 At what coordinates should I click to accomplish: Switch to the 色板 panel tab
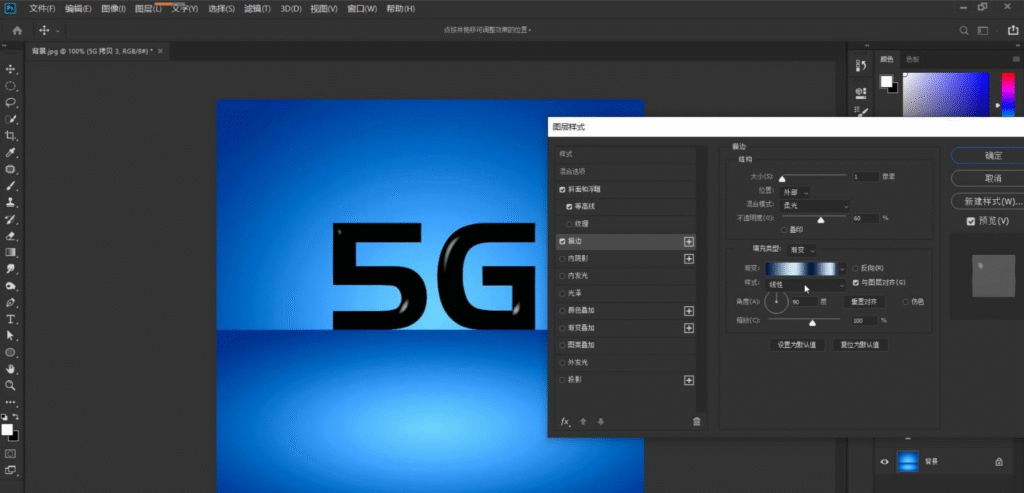(x=912, y=59)
